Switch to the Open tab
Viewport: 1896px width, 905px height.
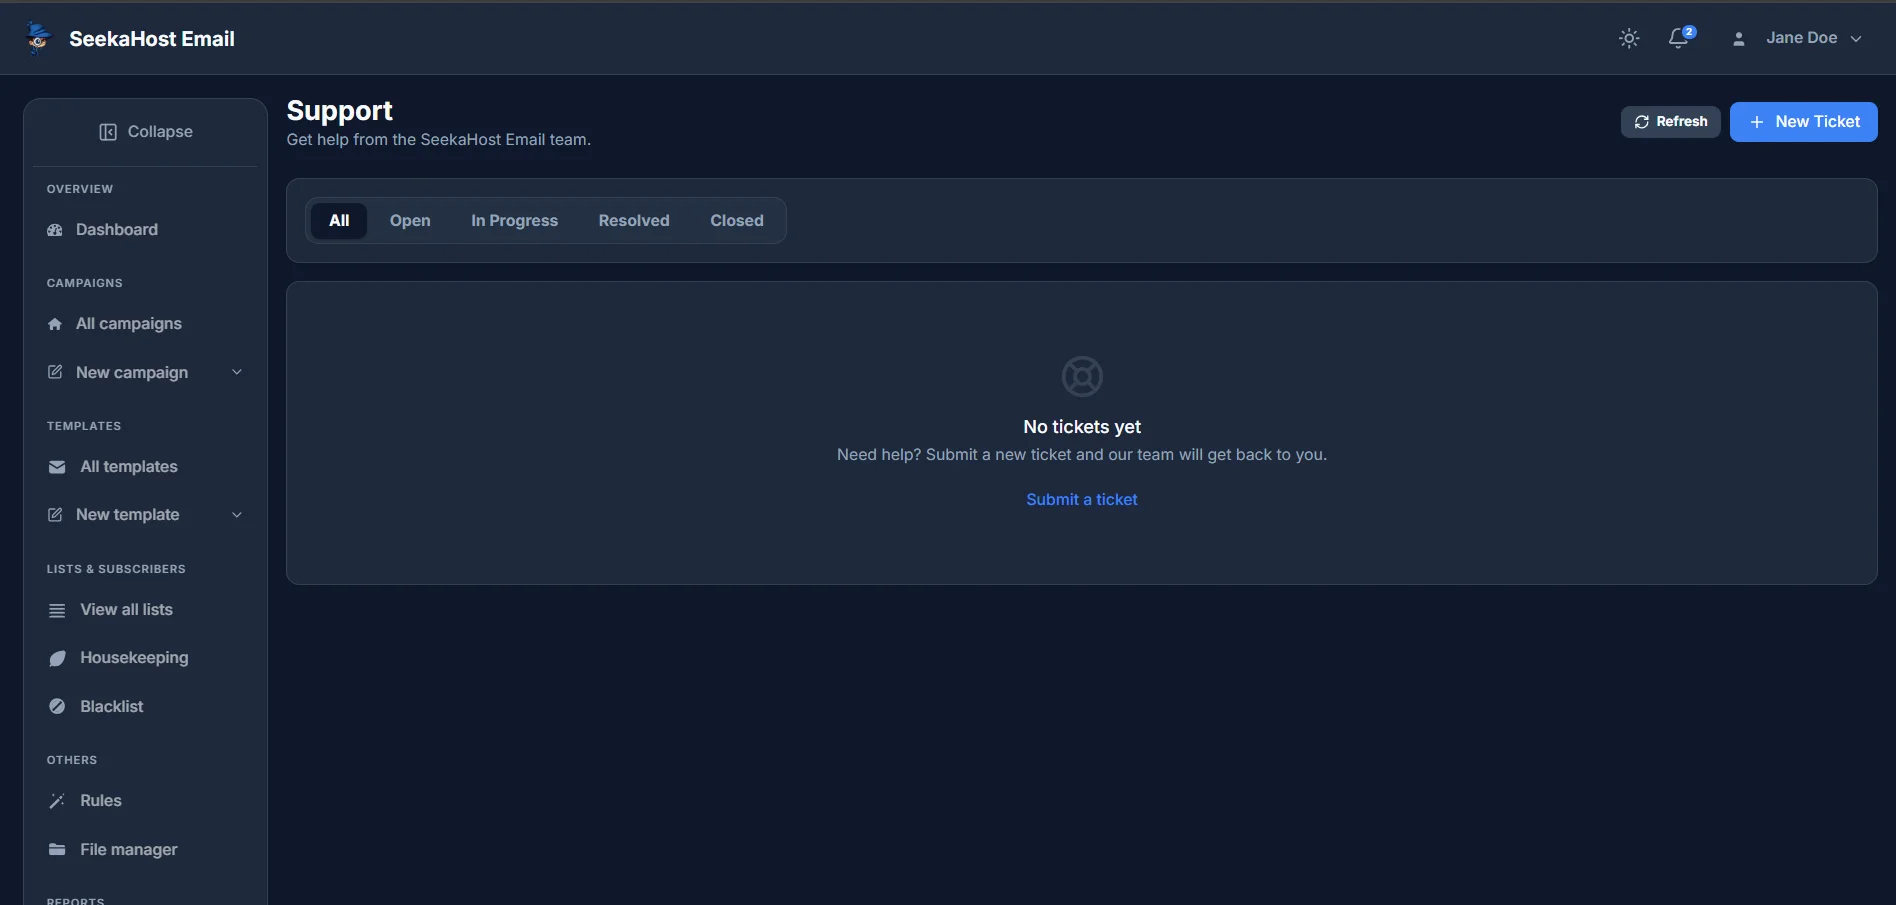pyautogui.click(x=410, y=221)
